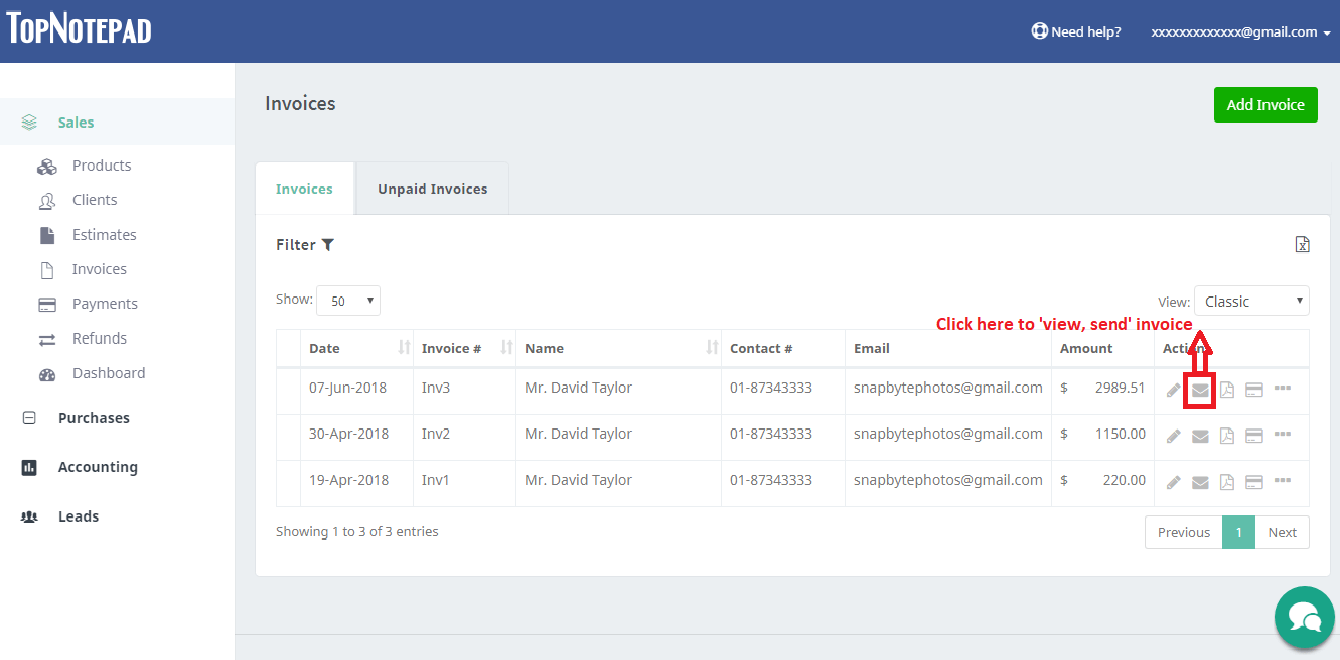
Task: Click amount 2989.51 cell
Action: pos(1103,390)
